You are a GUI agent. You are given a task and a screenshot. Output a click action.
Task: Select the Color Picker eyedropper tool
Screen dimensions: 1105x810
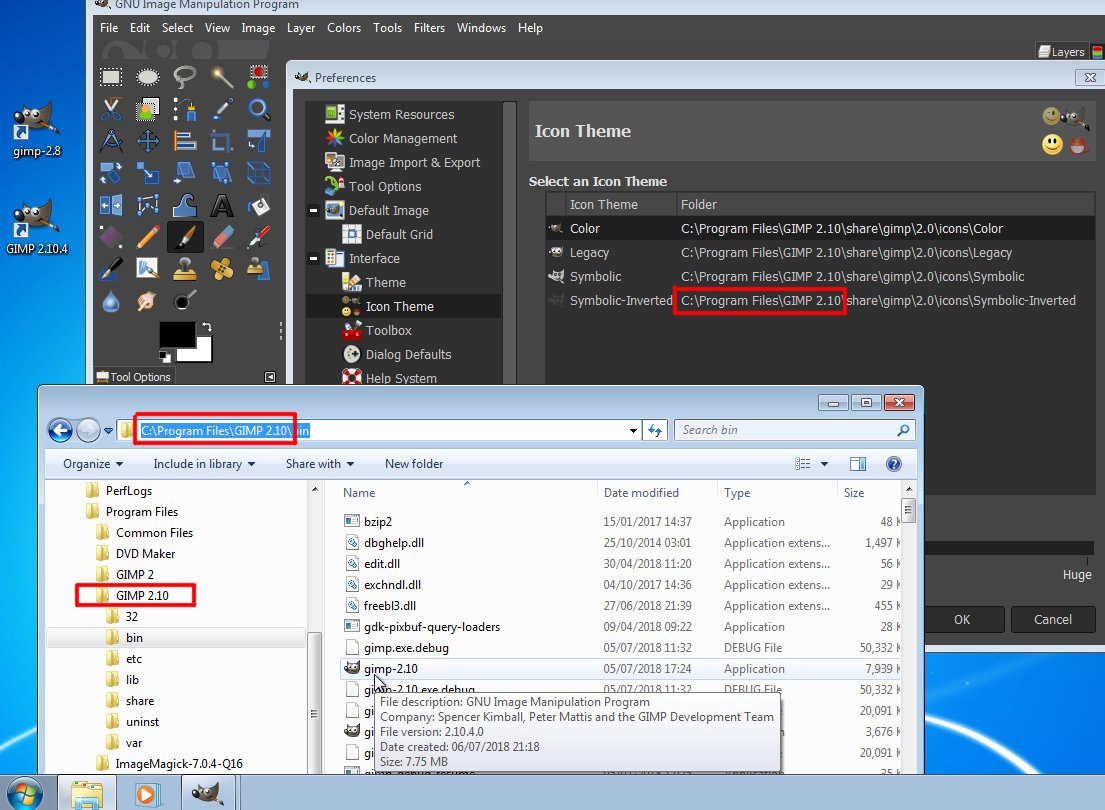point(222,109)
